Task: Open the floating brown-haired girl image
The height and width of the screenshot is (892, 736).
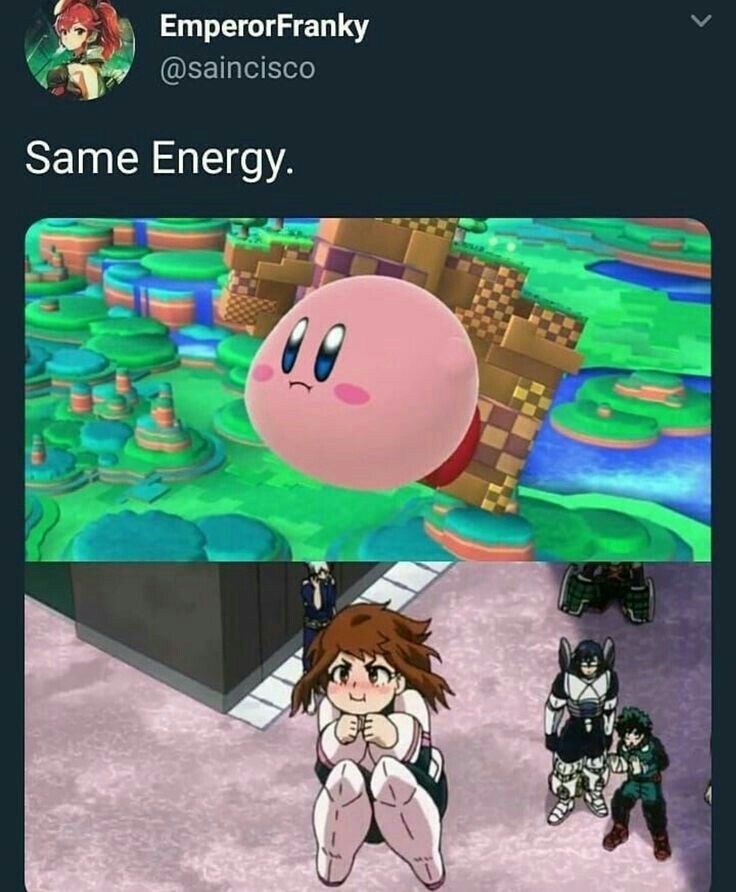Action: (368, 726)
